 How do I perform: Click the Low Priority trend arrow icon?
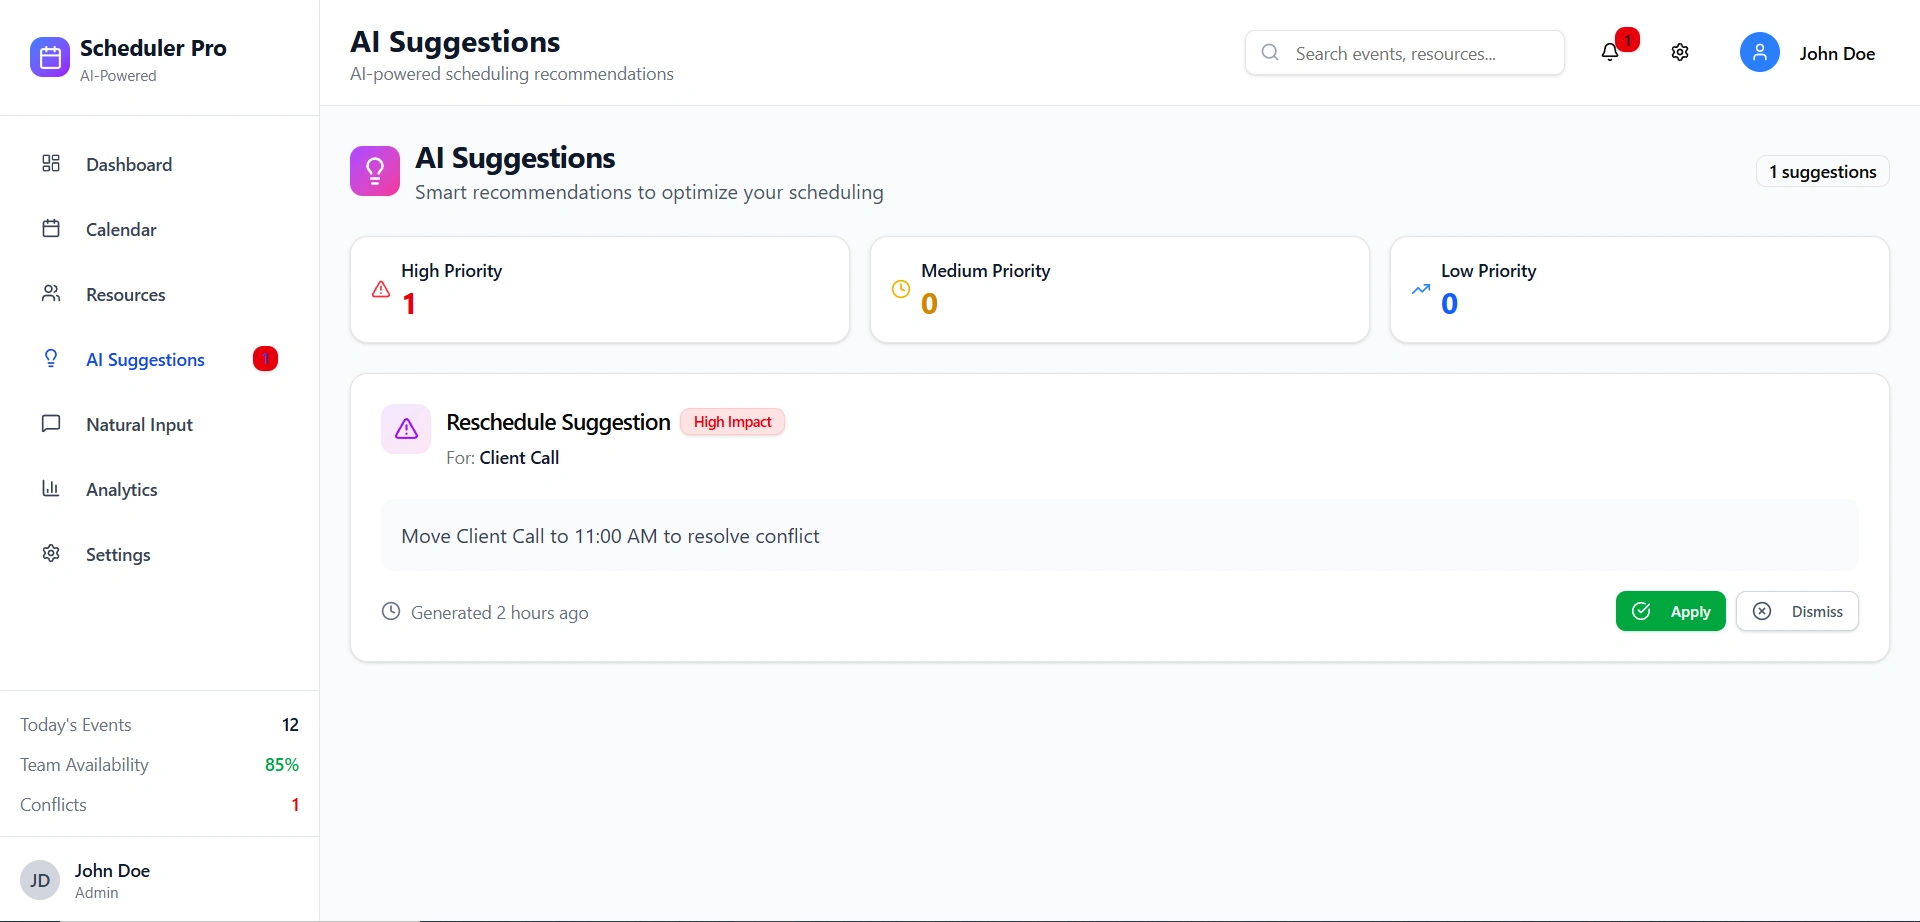[1421, 289]
